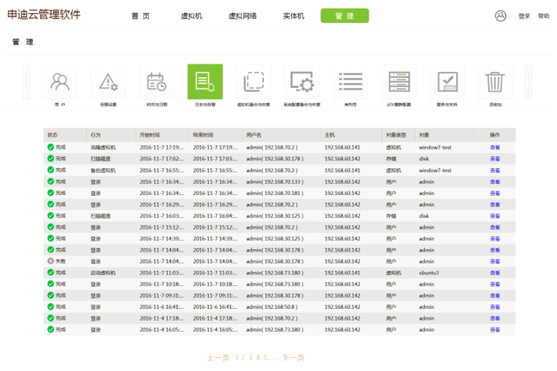Open the checkmark license icon
Viewport: 557px width, 371px height.
[447, 82]
